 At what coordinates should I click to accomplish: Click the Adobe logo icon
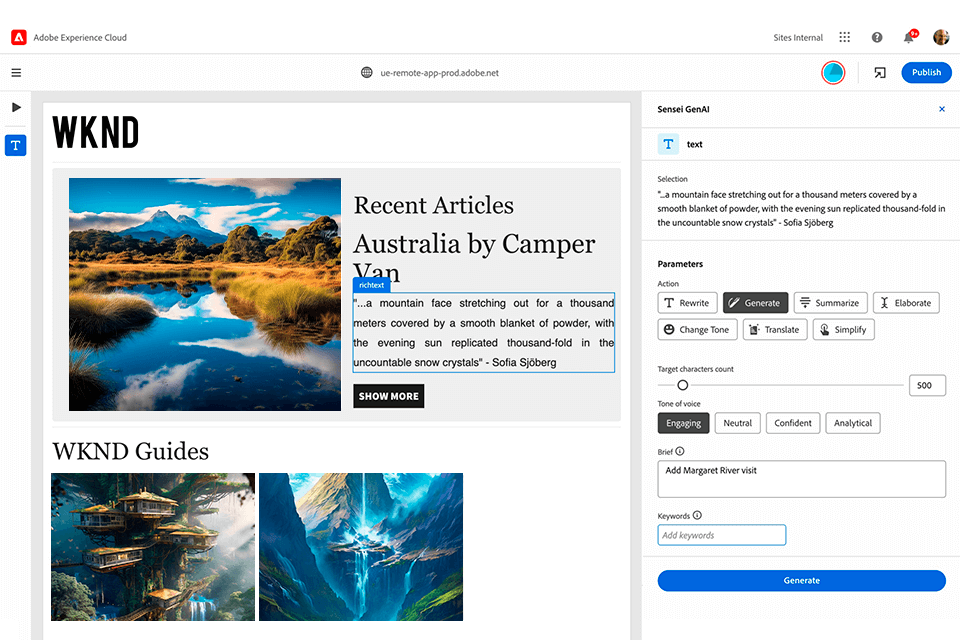tap(19, 37)
